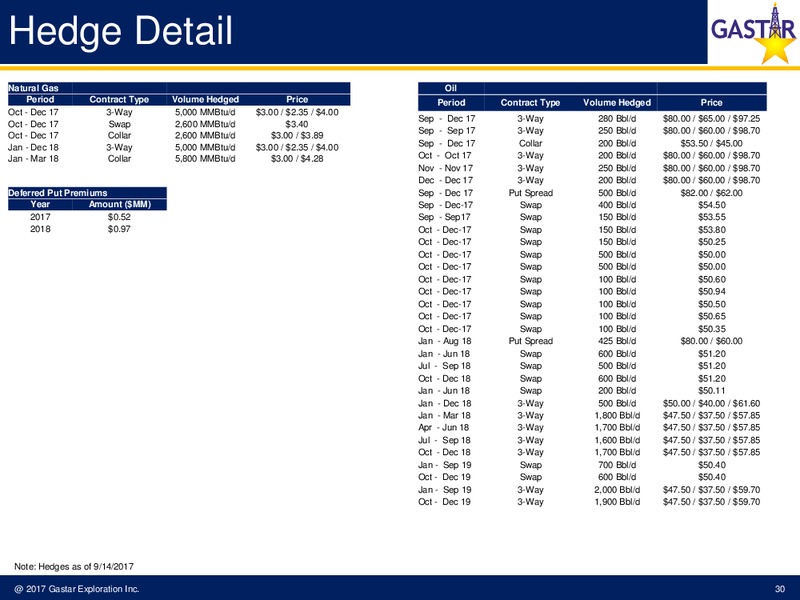This screenshot has width=800, height=600.
Task: Click the "Natural Gas" table heading
Action: (x=33, y=88)
